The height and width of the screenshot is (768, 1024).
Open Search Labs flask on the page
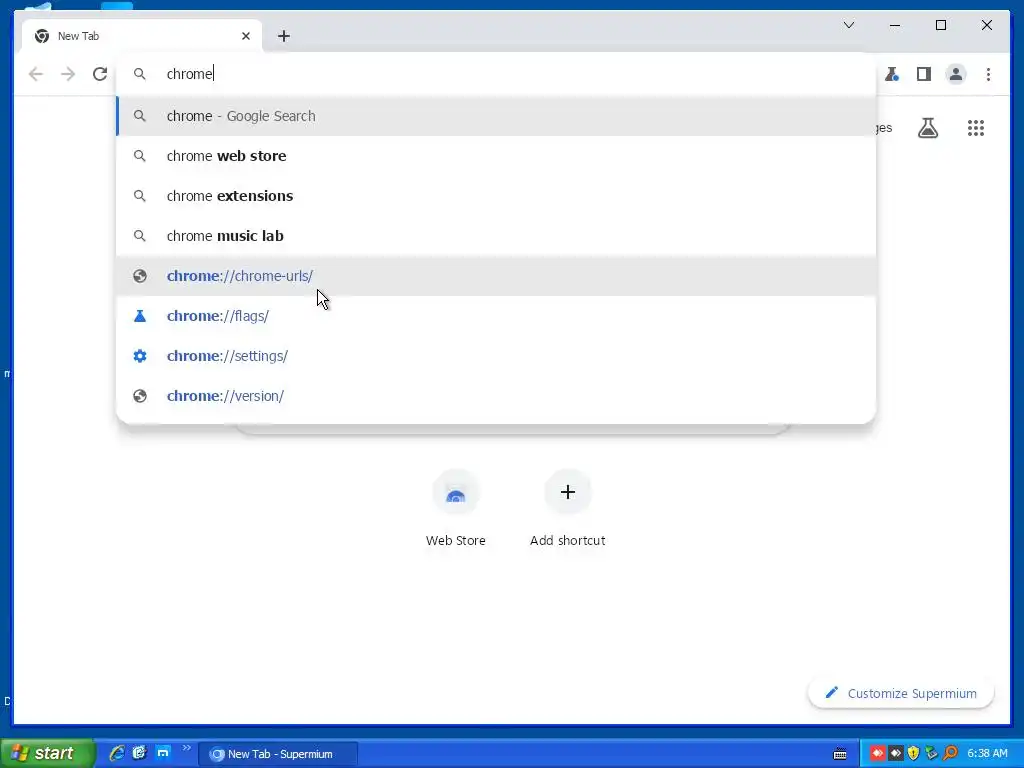tap(928, 128)
